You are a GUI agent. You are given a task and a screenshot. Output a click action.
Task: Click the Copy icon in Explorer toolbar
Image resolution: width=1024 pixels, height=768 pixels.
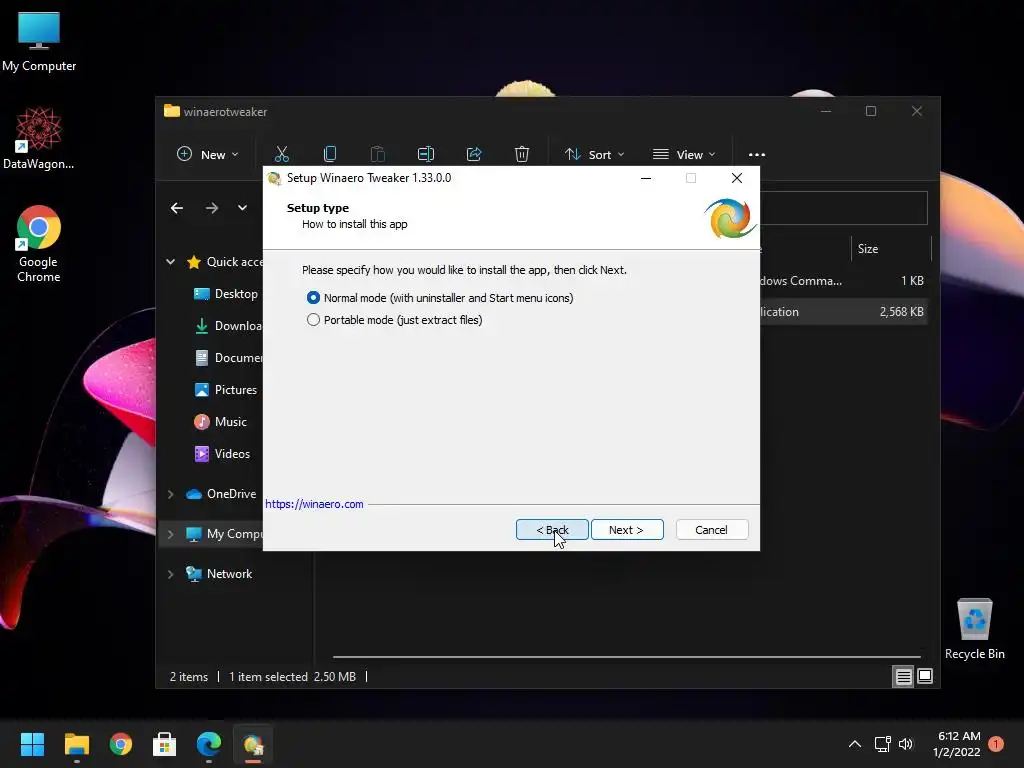(330, 154)
